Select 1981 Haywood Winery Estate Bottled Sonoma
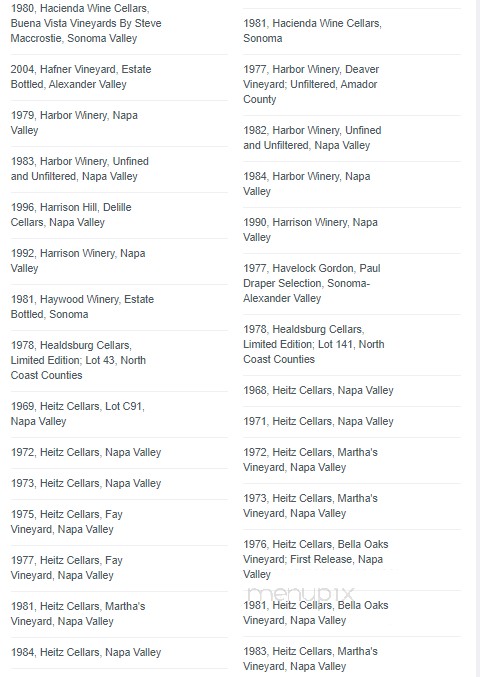Viewport: 480px width, 677px height. click(82, 307)
